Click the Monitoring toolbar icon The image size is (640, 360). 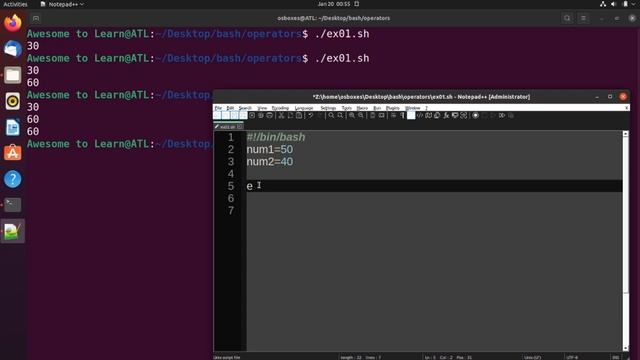coord(464,116)
